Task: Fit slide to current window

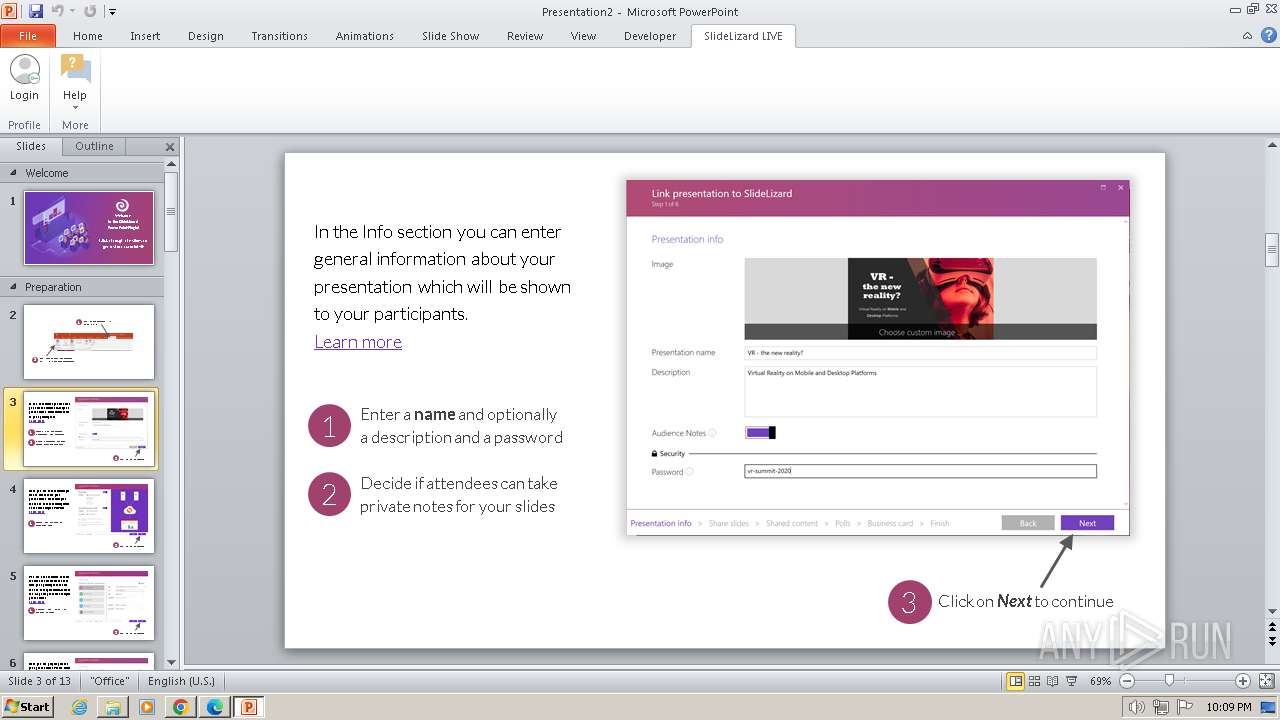Action: (x=1266, y=681)
